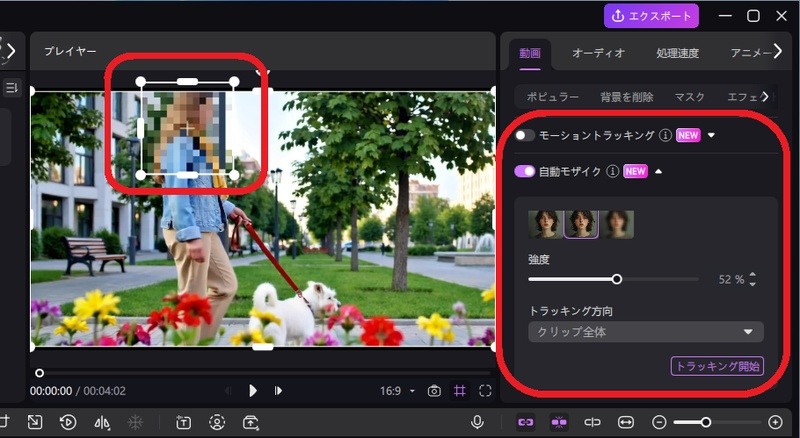Open the AI portrait face tool icon
This screenshot has height=438, width=800.
(217, 422)
